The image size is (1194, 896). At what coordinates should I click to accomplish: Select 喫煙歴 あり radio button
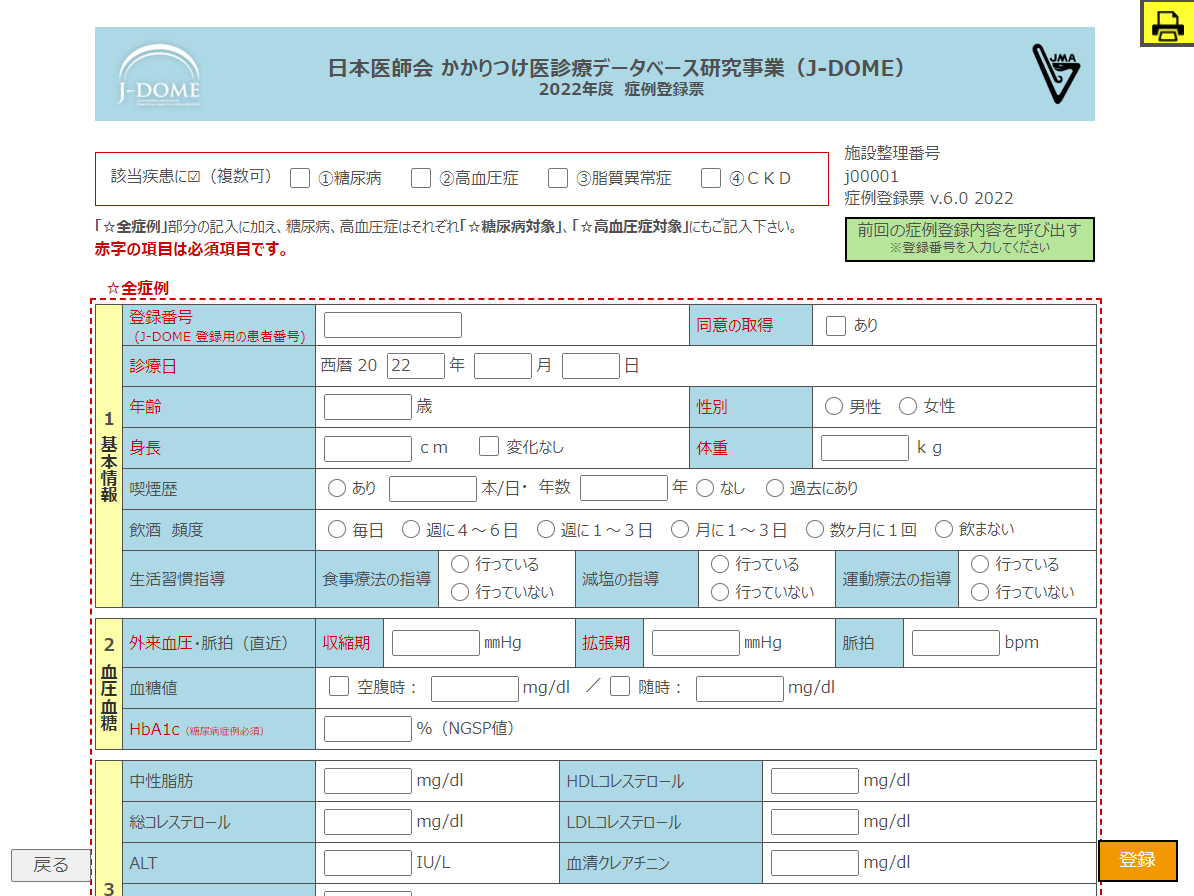(337, 488)
